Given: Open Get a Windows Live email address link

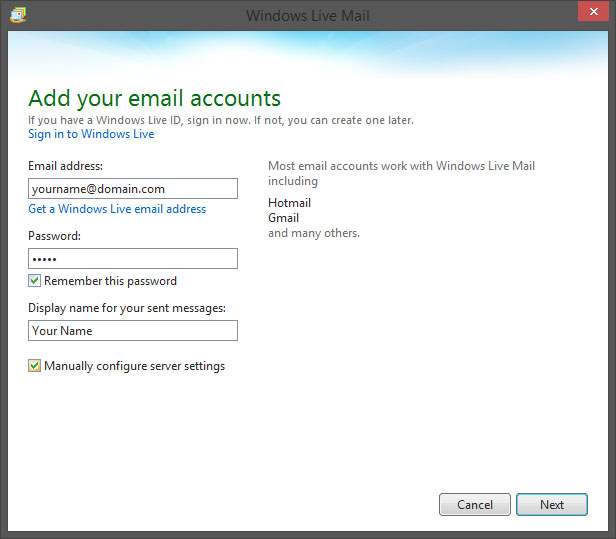Looking at the screenshot, I should tap(117, 209).
